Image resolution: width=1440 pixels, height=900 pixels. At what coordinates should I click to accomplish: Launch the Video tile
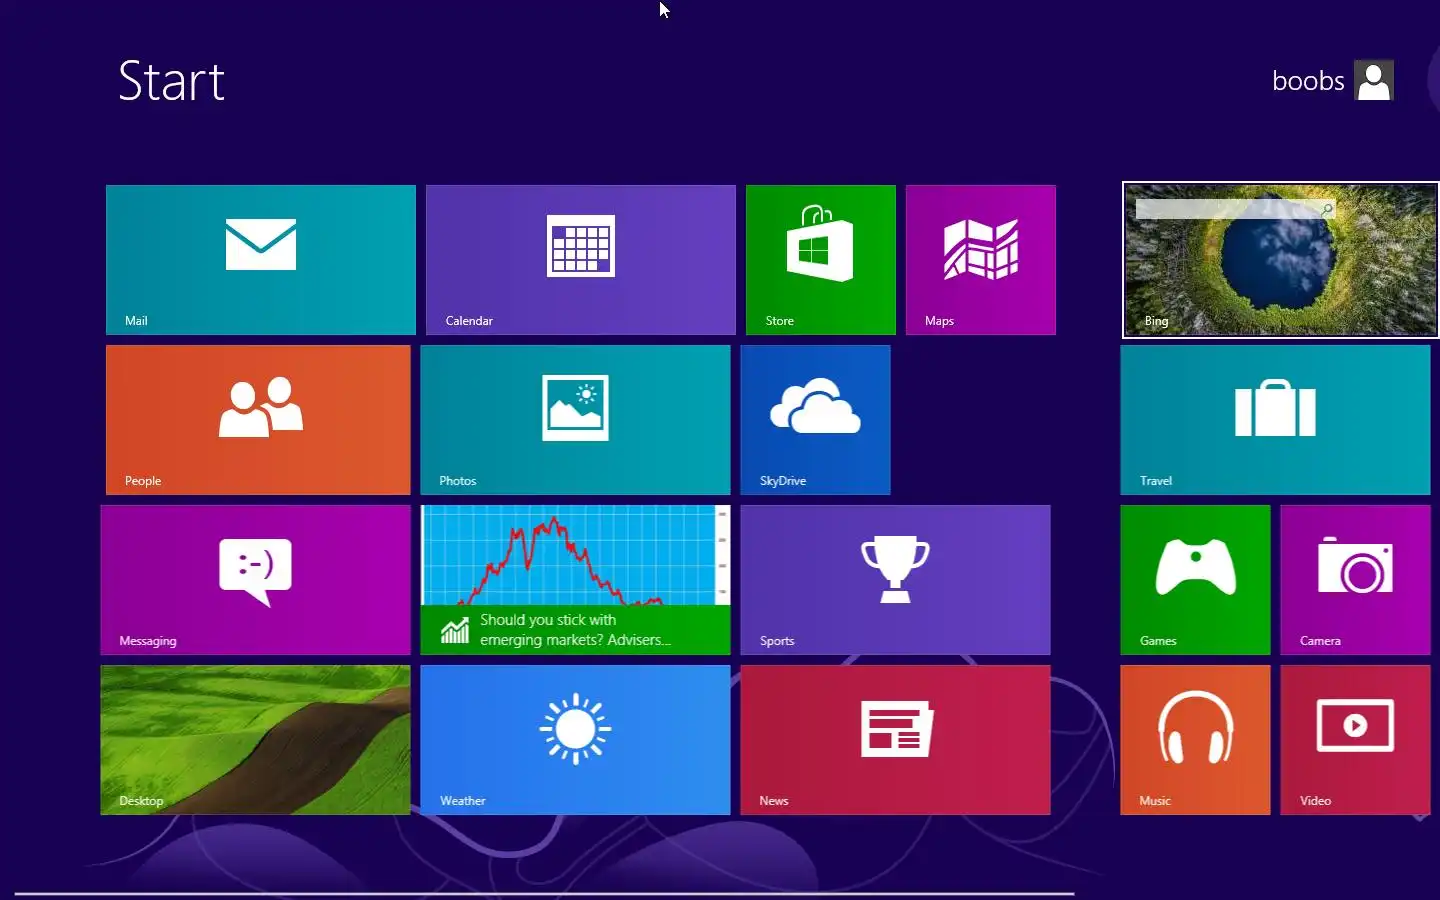[x=1356, y=740]
